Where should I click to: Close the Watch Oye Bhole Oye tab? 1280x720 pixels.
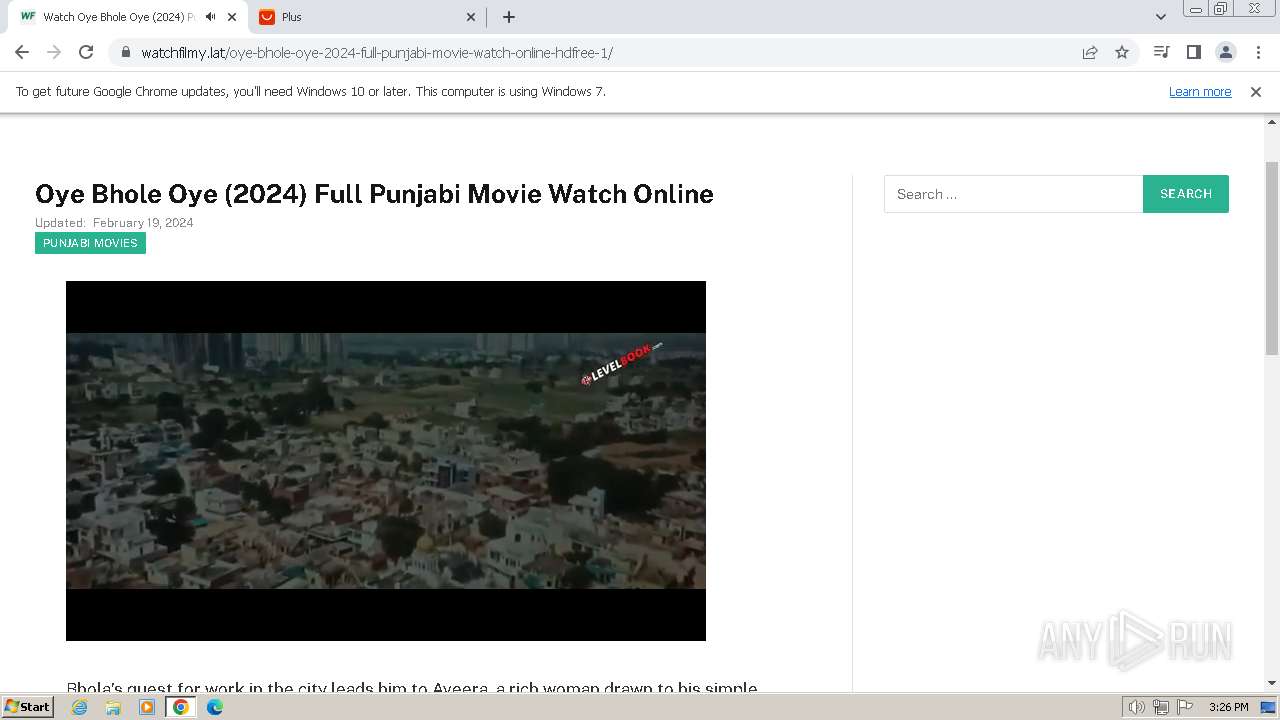232,17
